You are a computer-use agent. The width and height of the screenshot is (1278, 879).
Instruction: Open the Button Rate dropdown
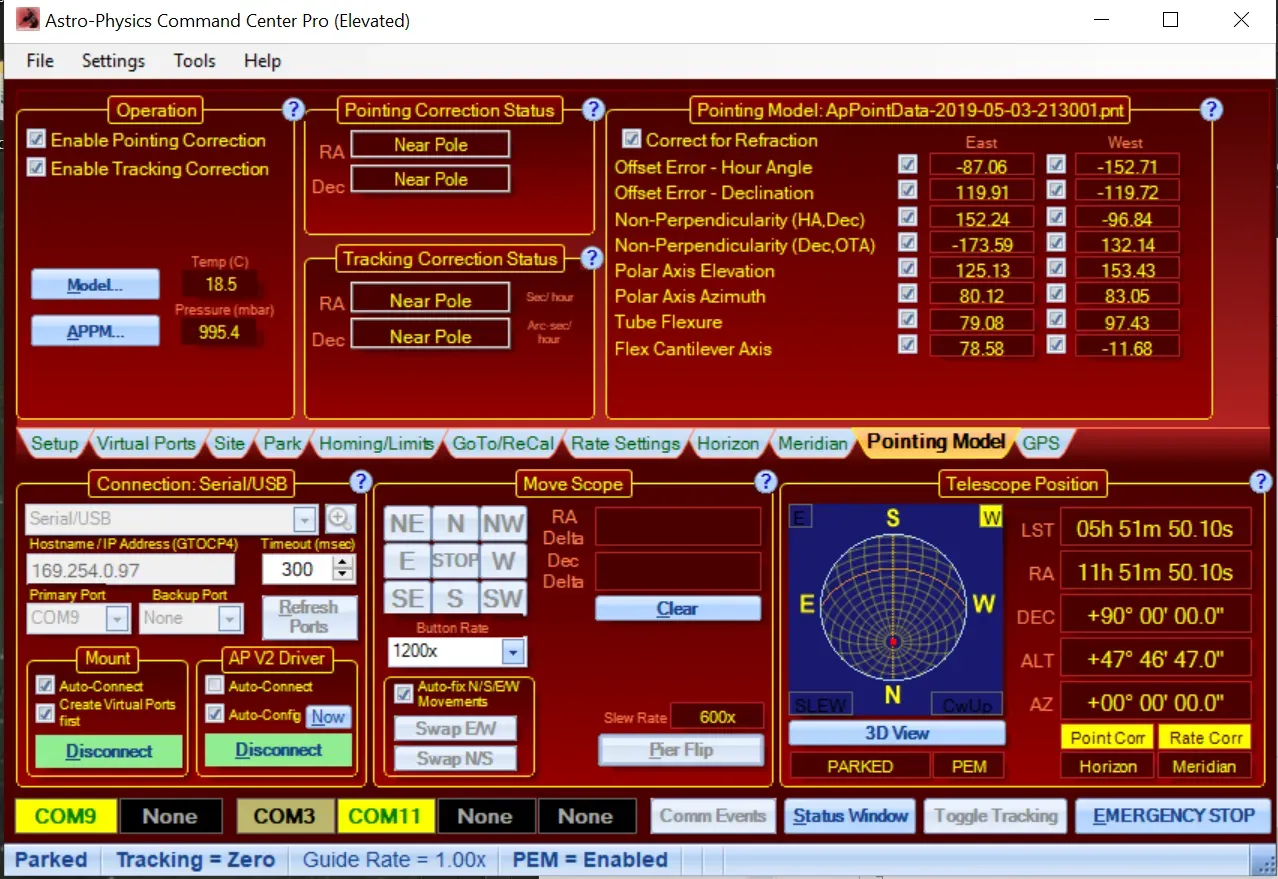point(515,652)
